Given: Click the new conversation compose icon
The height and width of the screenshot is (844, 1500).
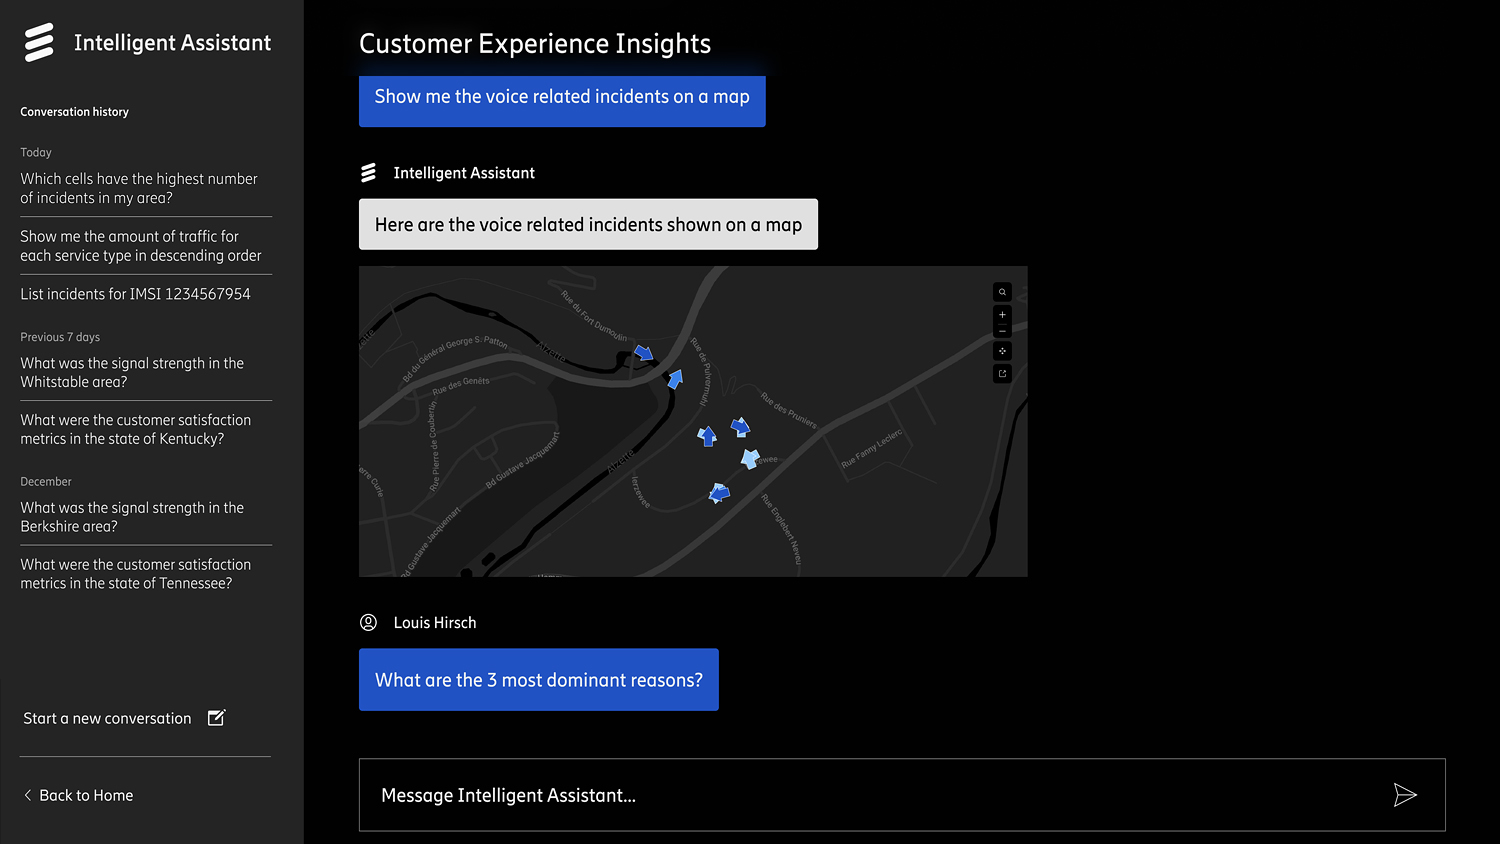Looking at the screenshot, I should pyautogui.click(x=216, y=718).
